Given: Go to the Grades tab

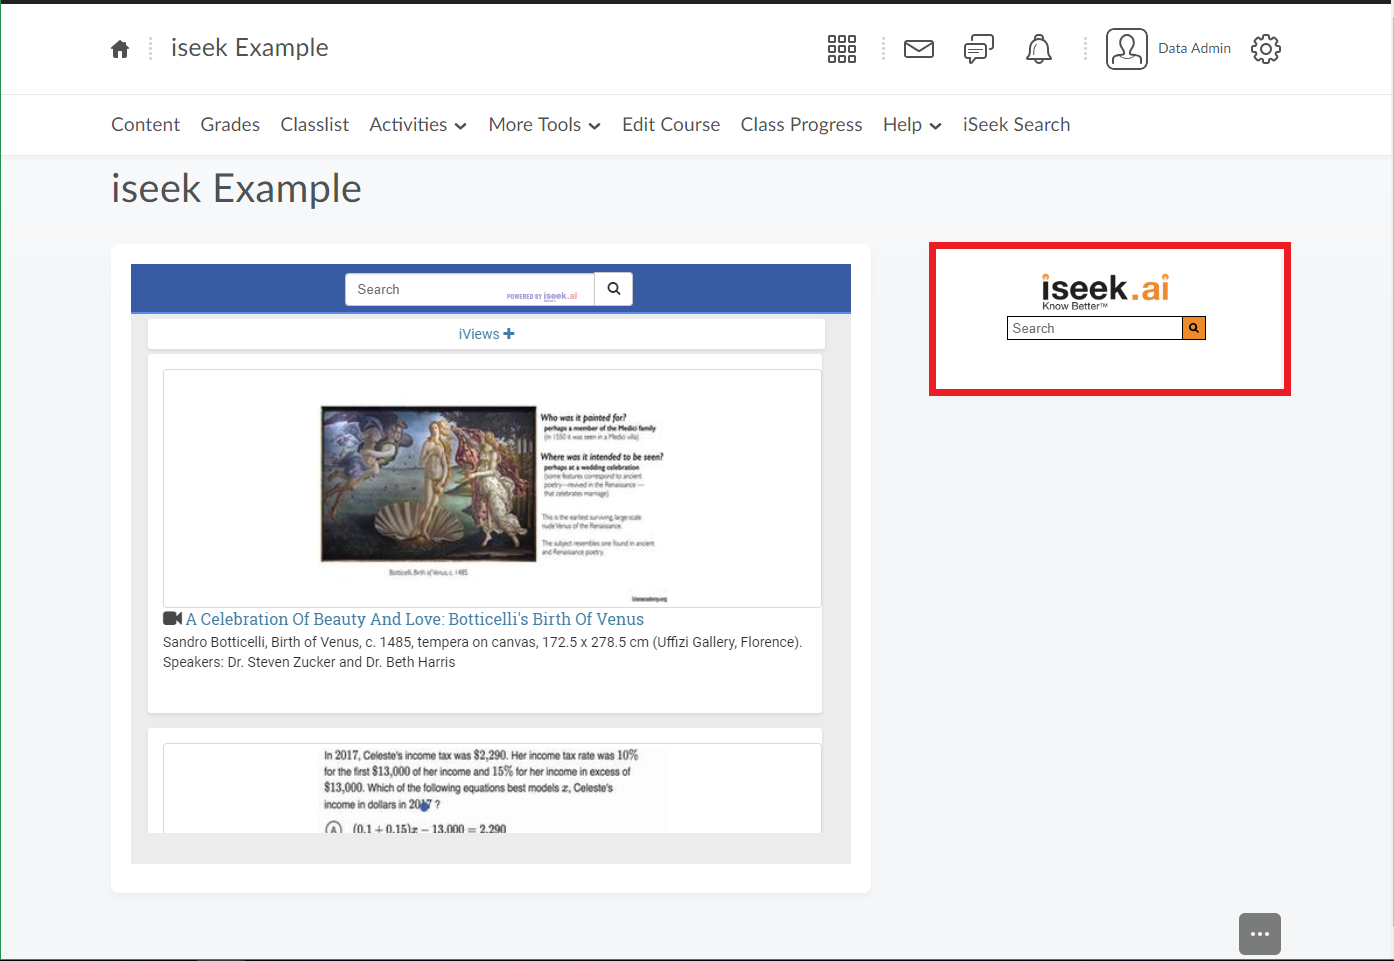Looking at the screenshot, I should coord(230,125).
